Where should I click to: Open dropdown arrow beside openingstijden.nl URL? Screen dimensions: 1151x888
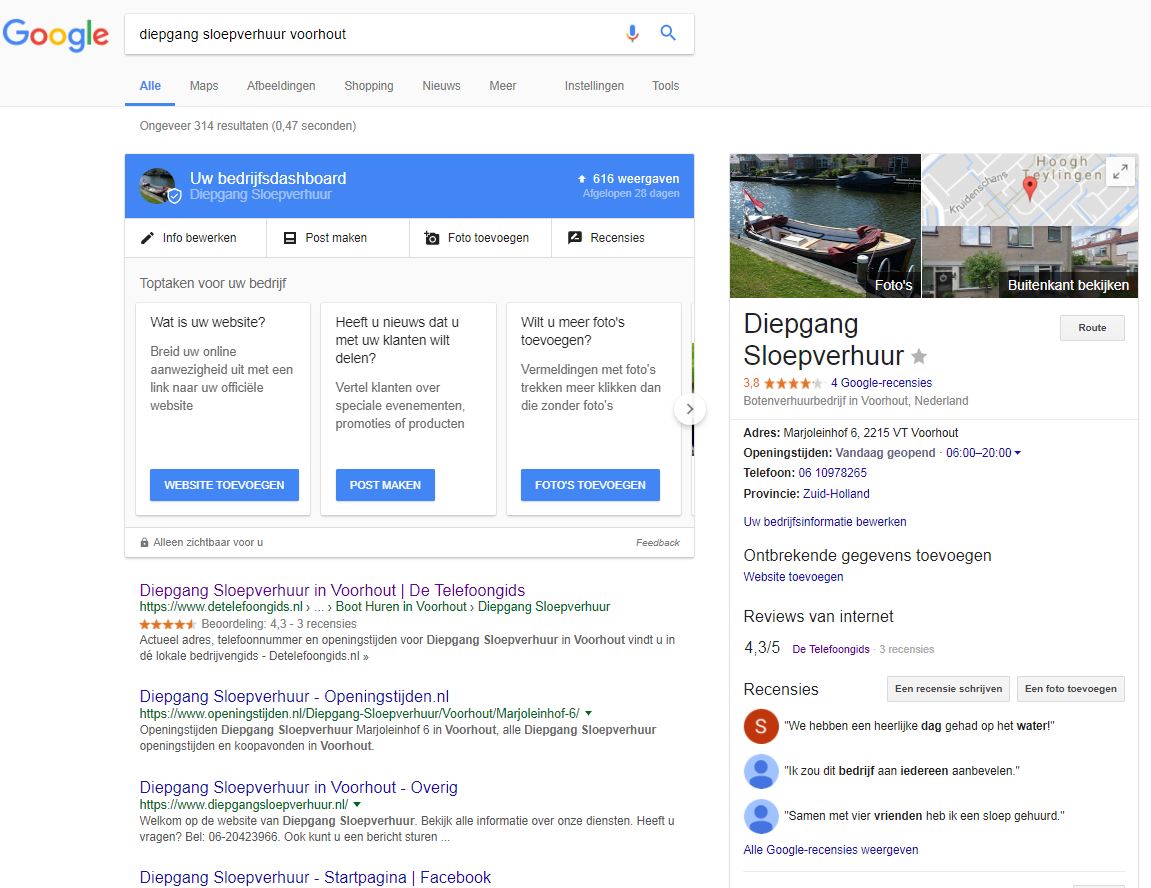tap(588, 713)
